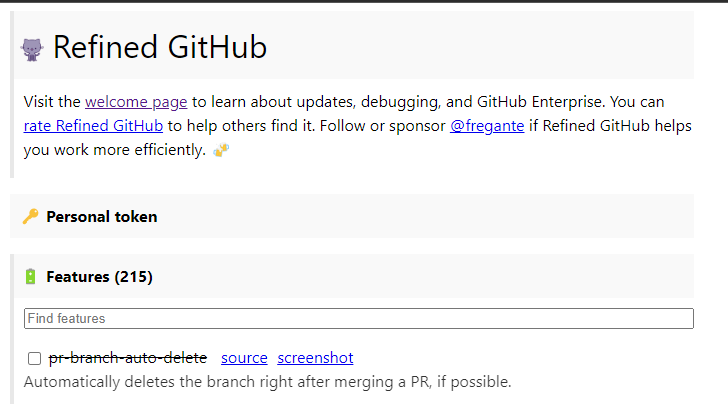View the screenshot link for pr-branch-auto-delete
The width and height of the screenshot is (728, 404).
(x=315, y=358)
